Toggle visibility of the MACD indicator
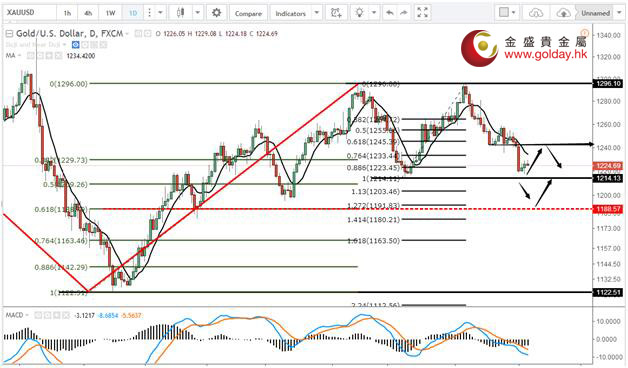Screen dimensions: 628x368 (x=38, y=316)
